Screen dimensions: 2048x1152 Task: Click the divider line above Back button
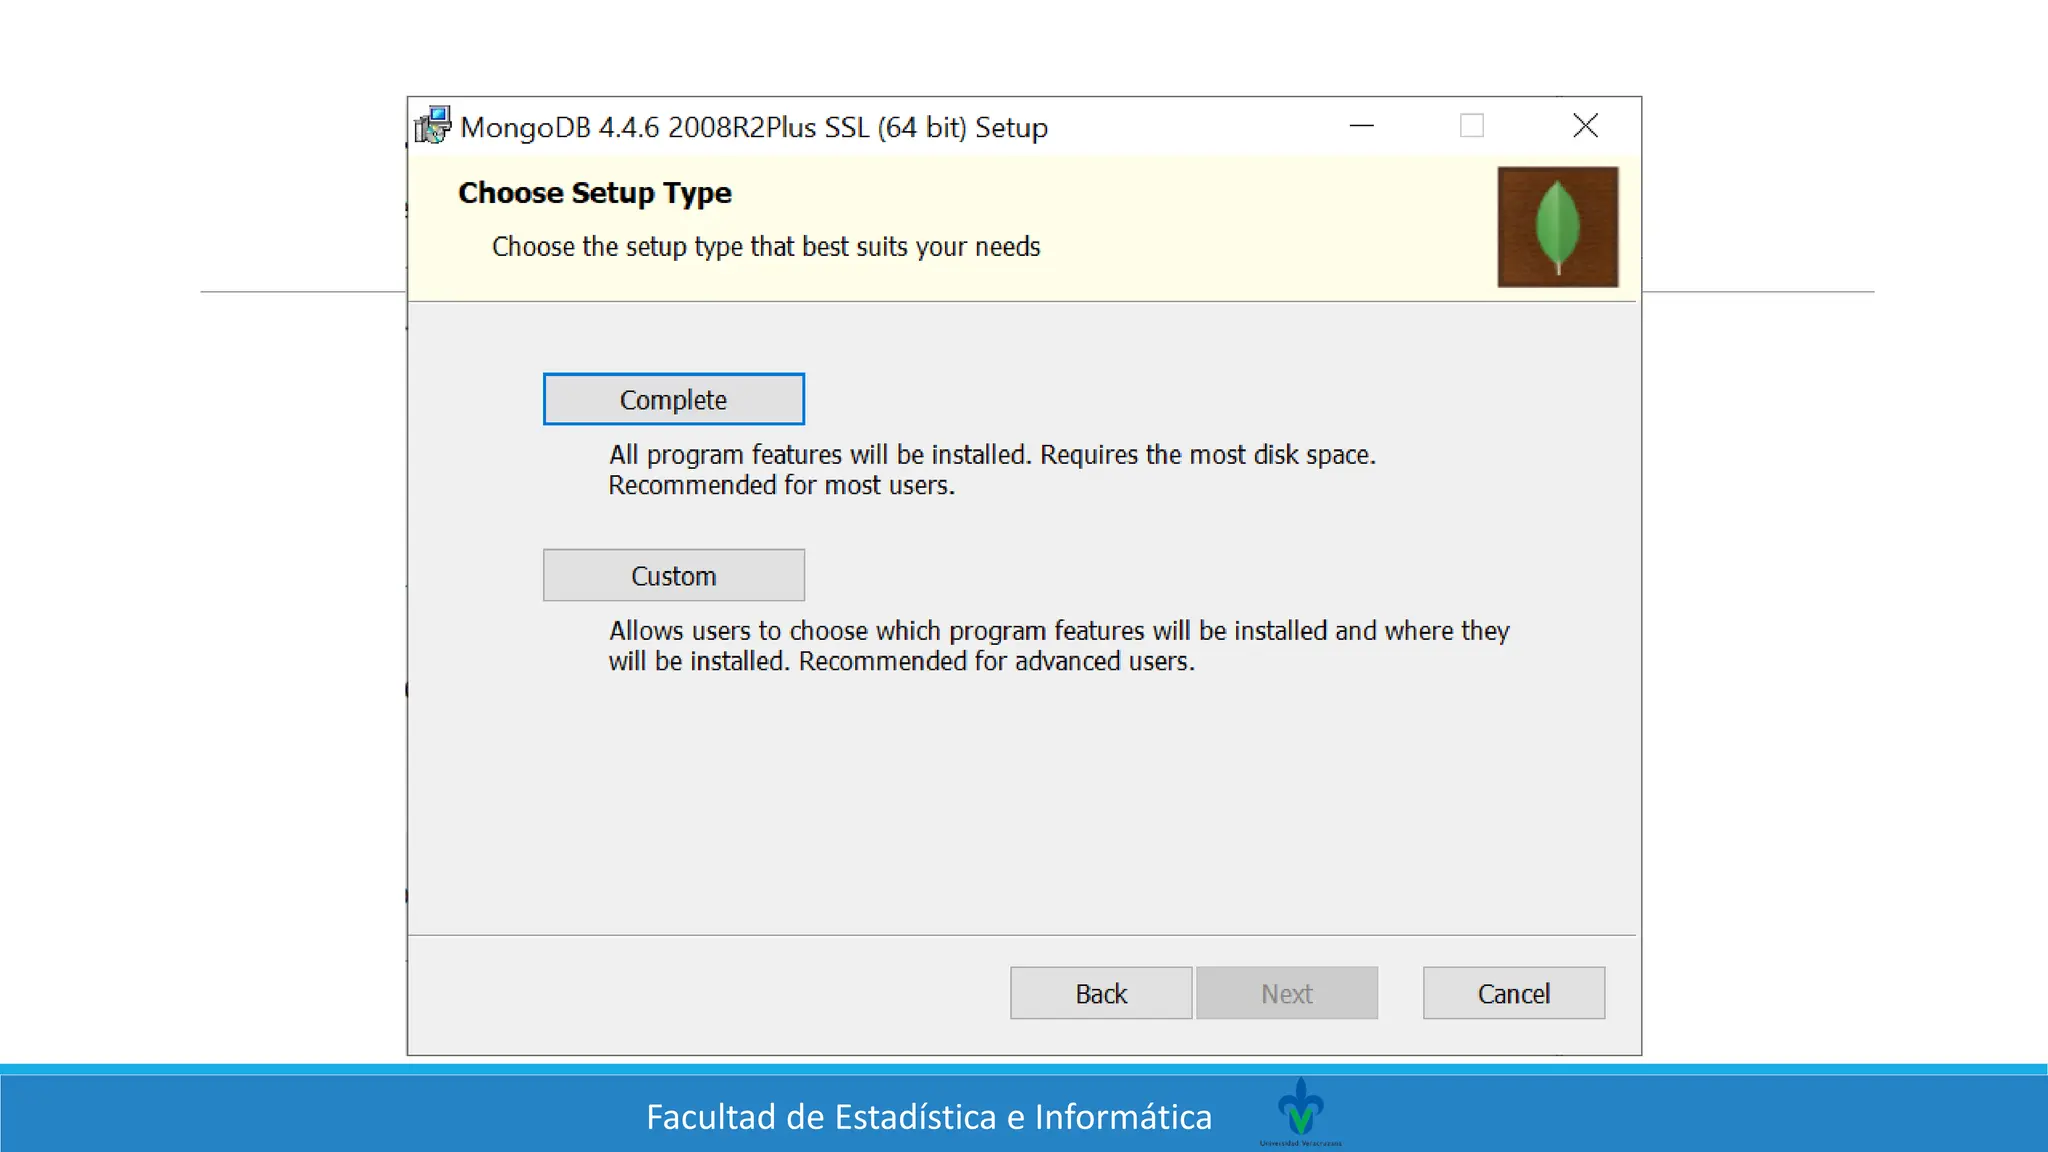pyautogui.click(x=1020, y=936)
